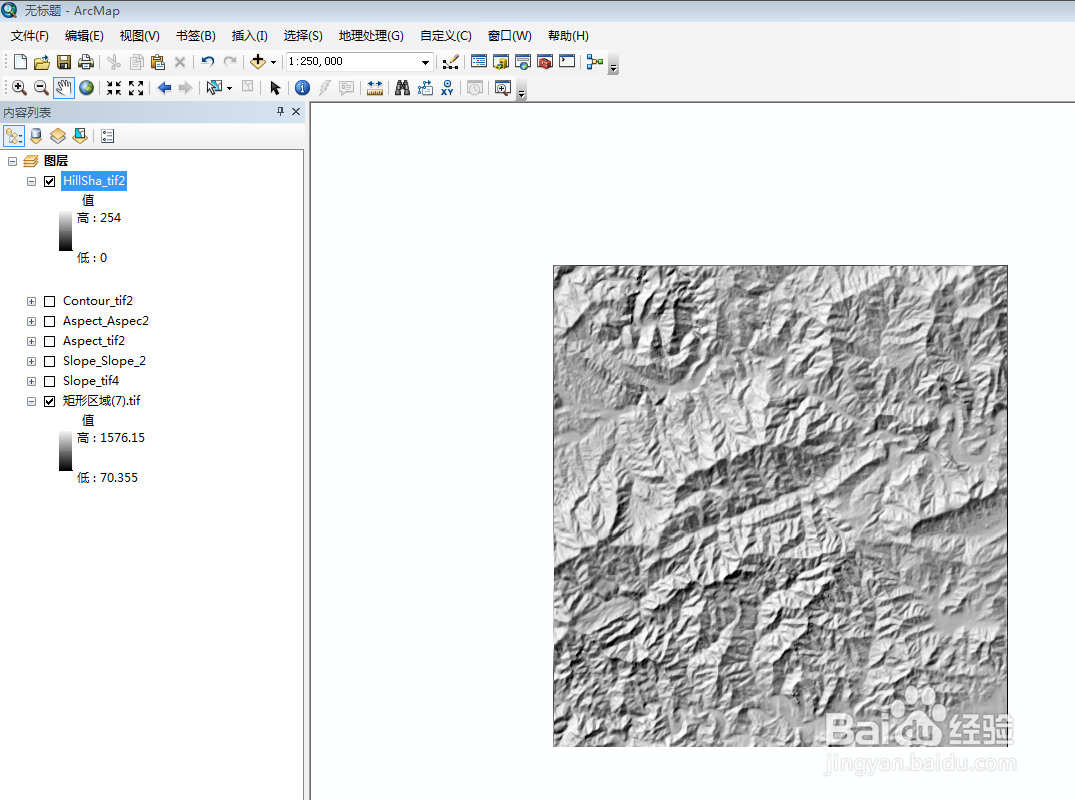Create a new map document
This screenshot has height=800, width=1075.
(x=20, y=62)
